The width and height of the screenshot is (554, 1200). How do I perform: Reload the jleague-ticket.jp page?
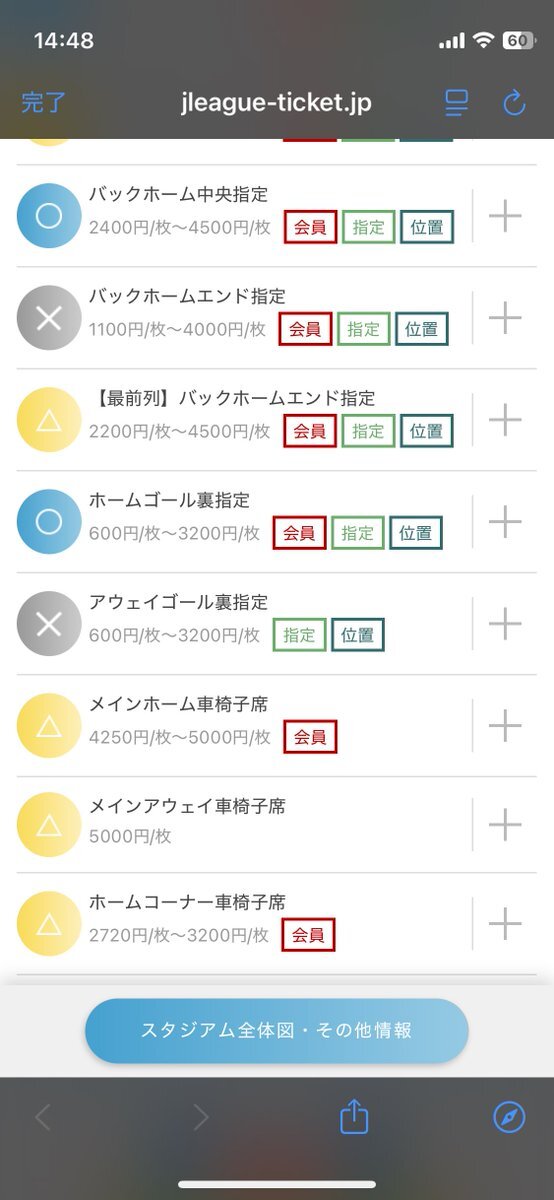click(514, 102)
